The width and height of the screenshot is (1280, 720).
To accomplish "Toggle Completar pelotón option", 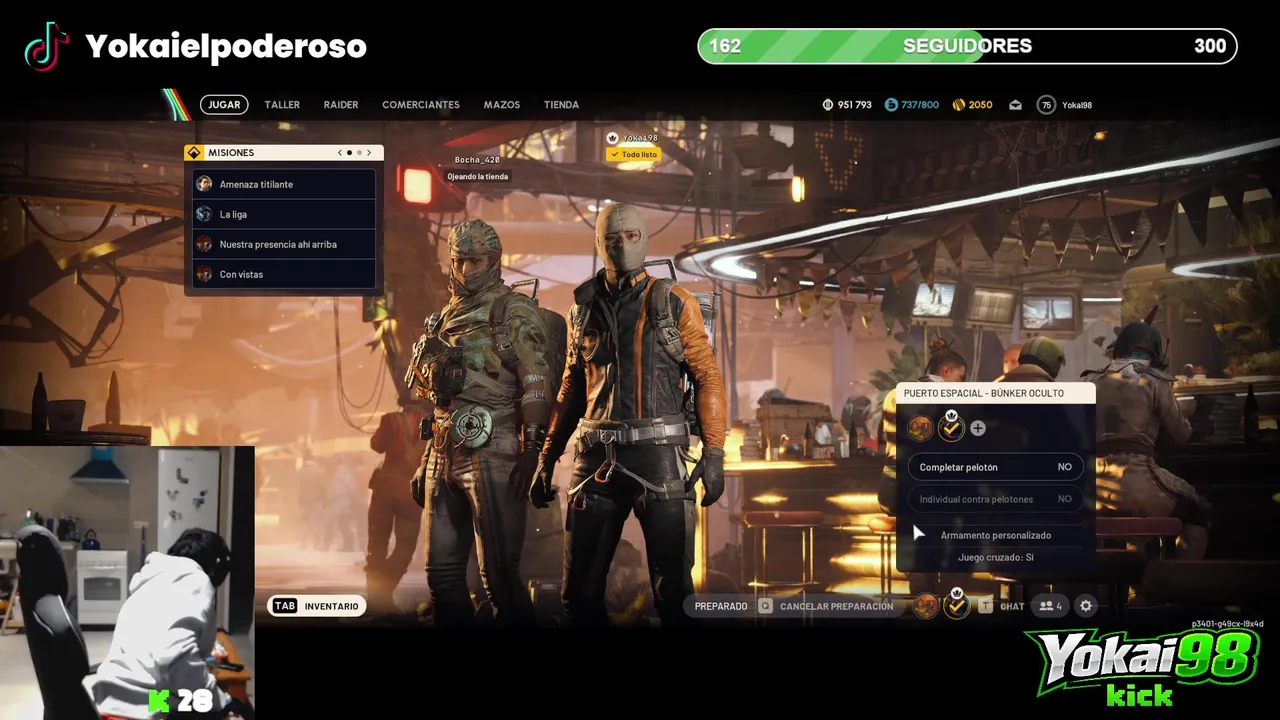I will pos(995,467).
